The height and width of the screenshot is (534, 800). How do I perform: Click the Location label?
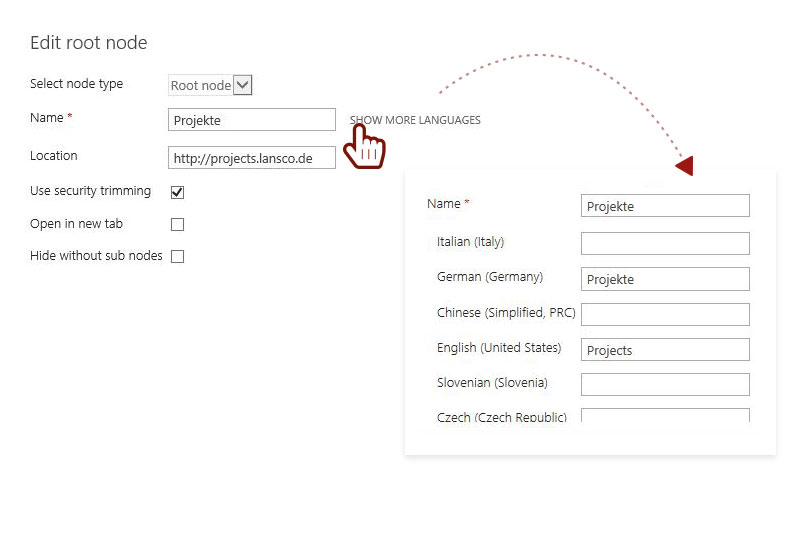point(54,156)
